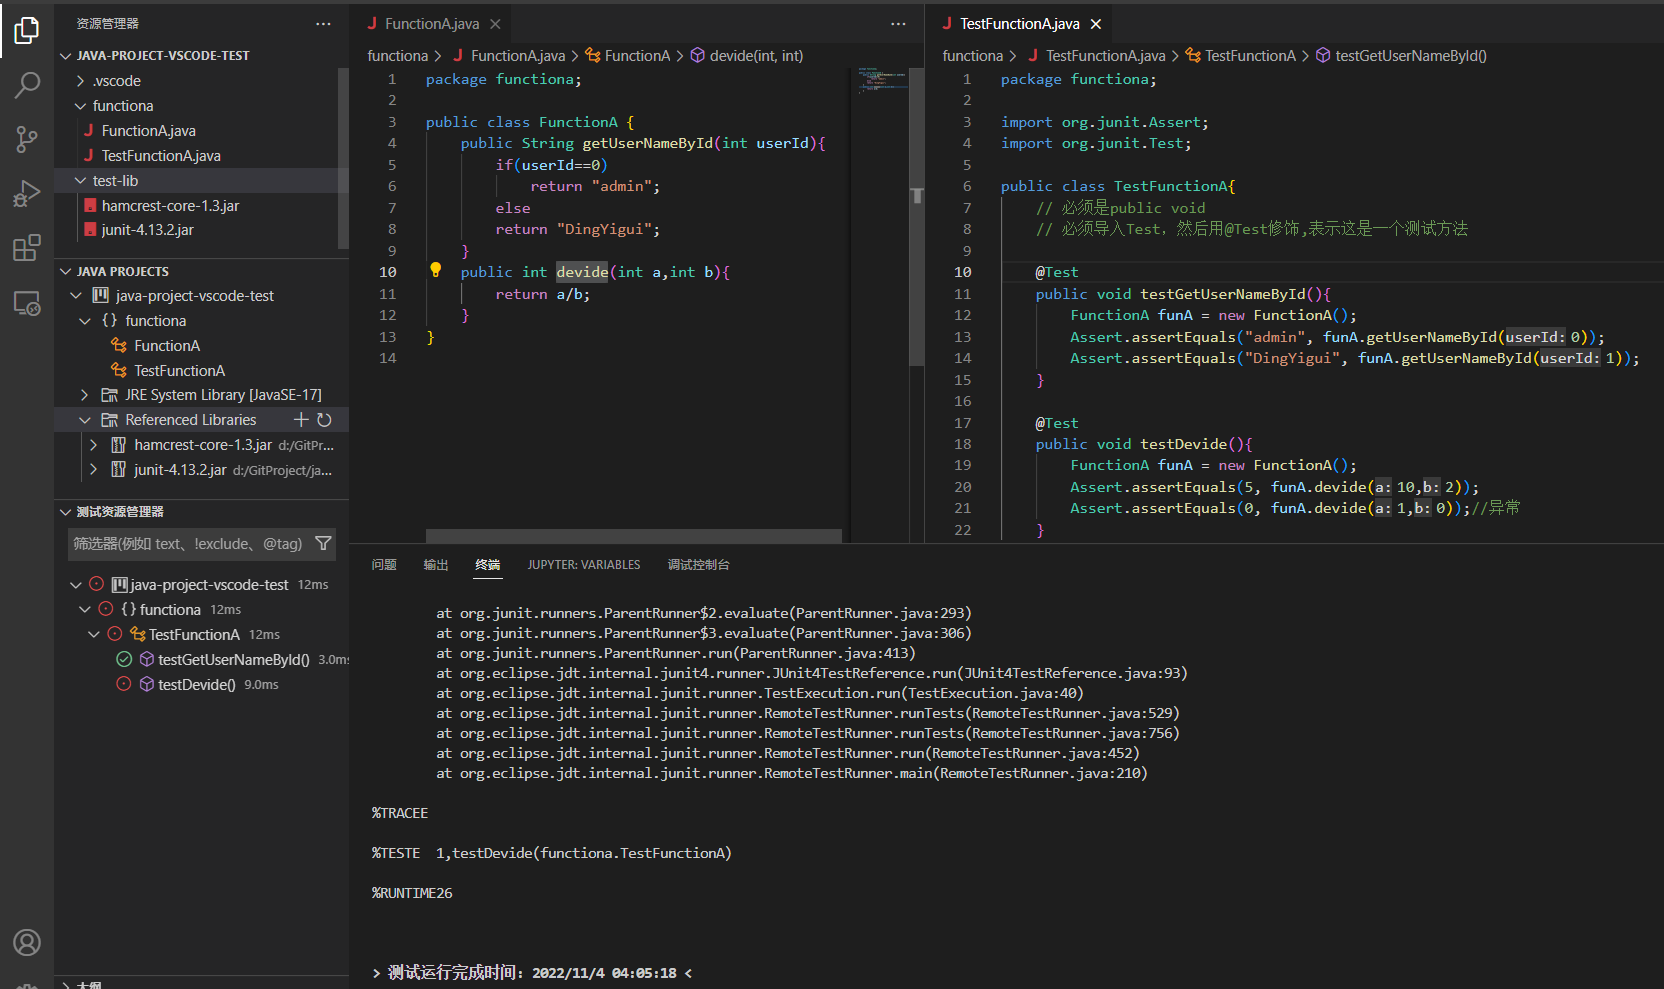The width and height of the screenshot is (1664, 989).
Task: Click the passed testGetUserNameById() status icon
Action: (124, 659)
